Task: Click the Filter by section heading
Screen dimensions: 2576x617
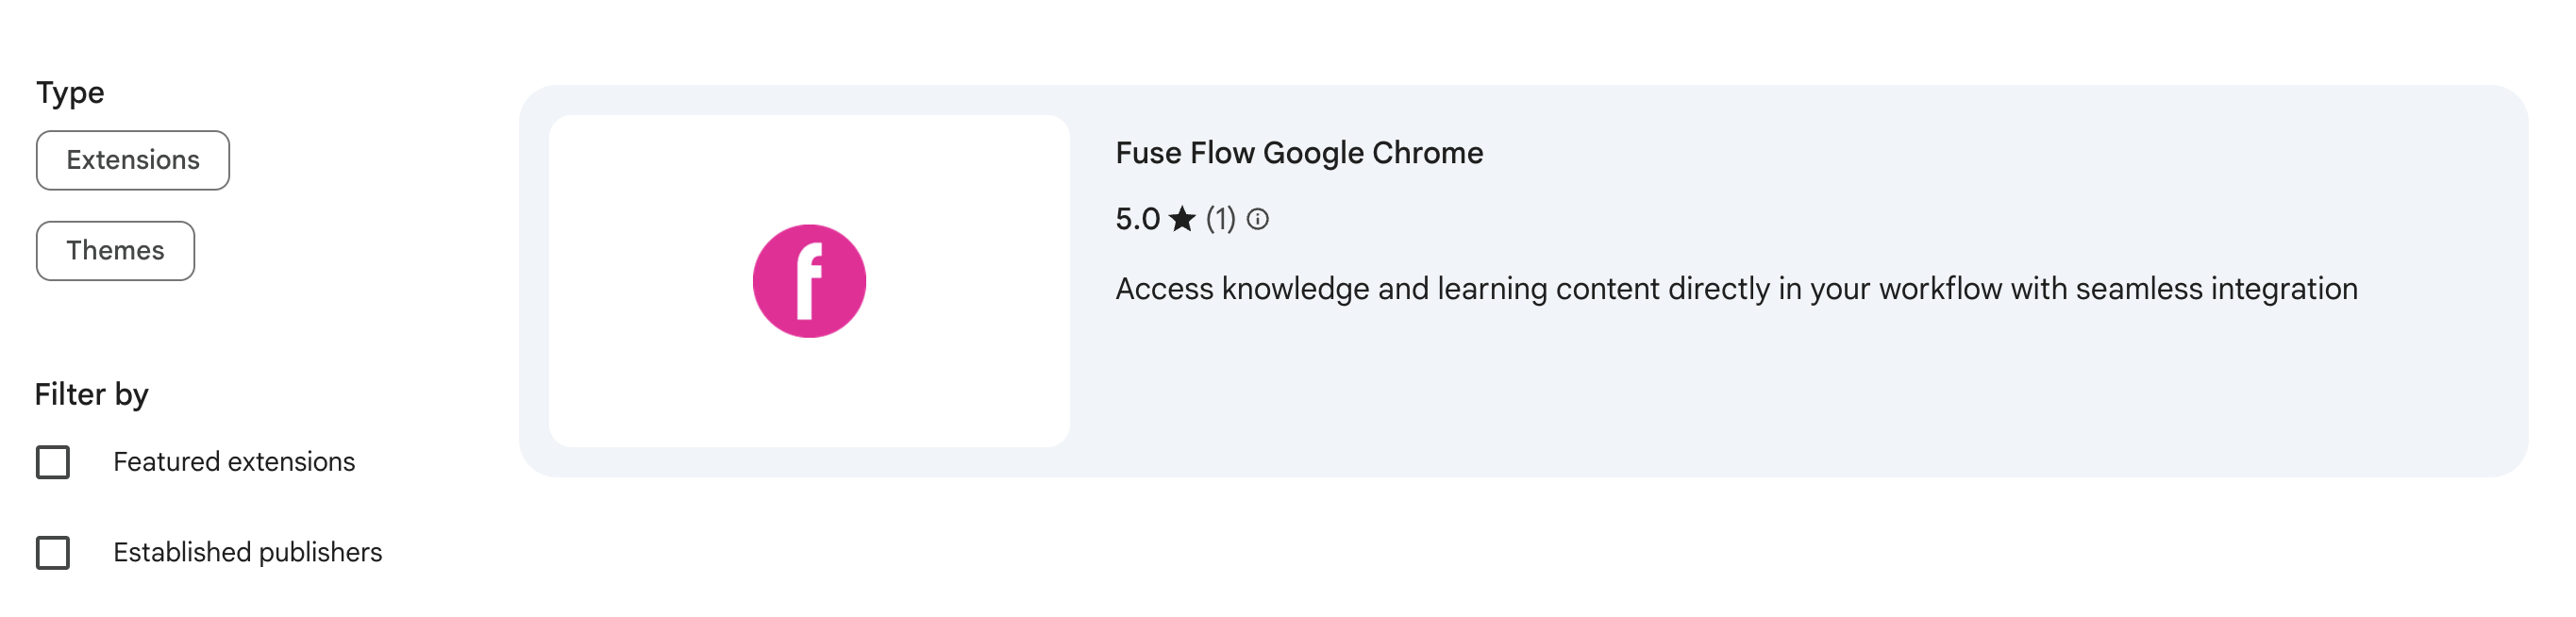Action: point(91,394)
